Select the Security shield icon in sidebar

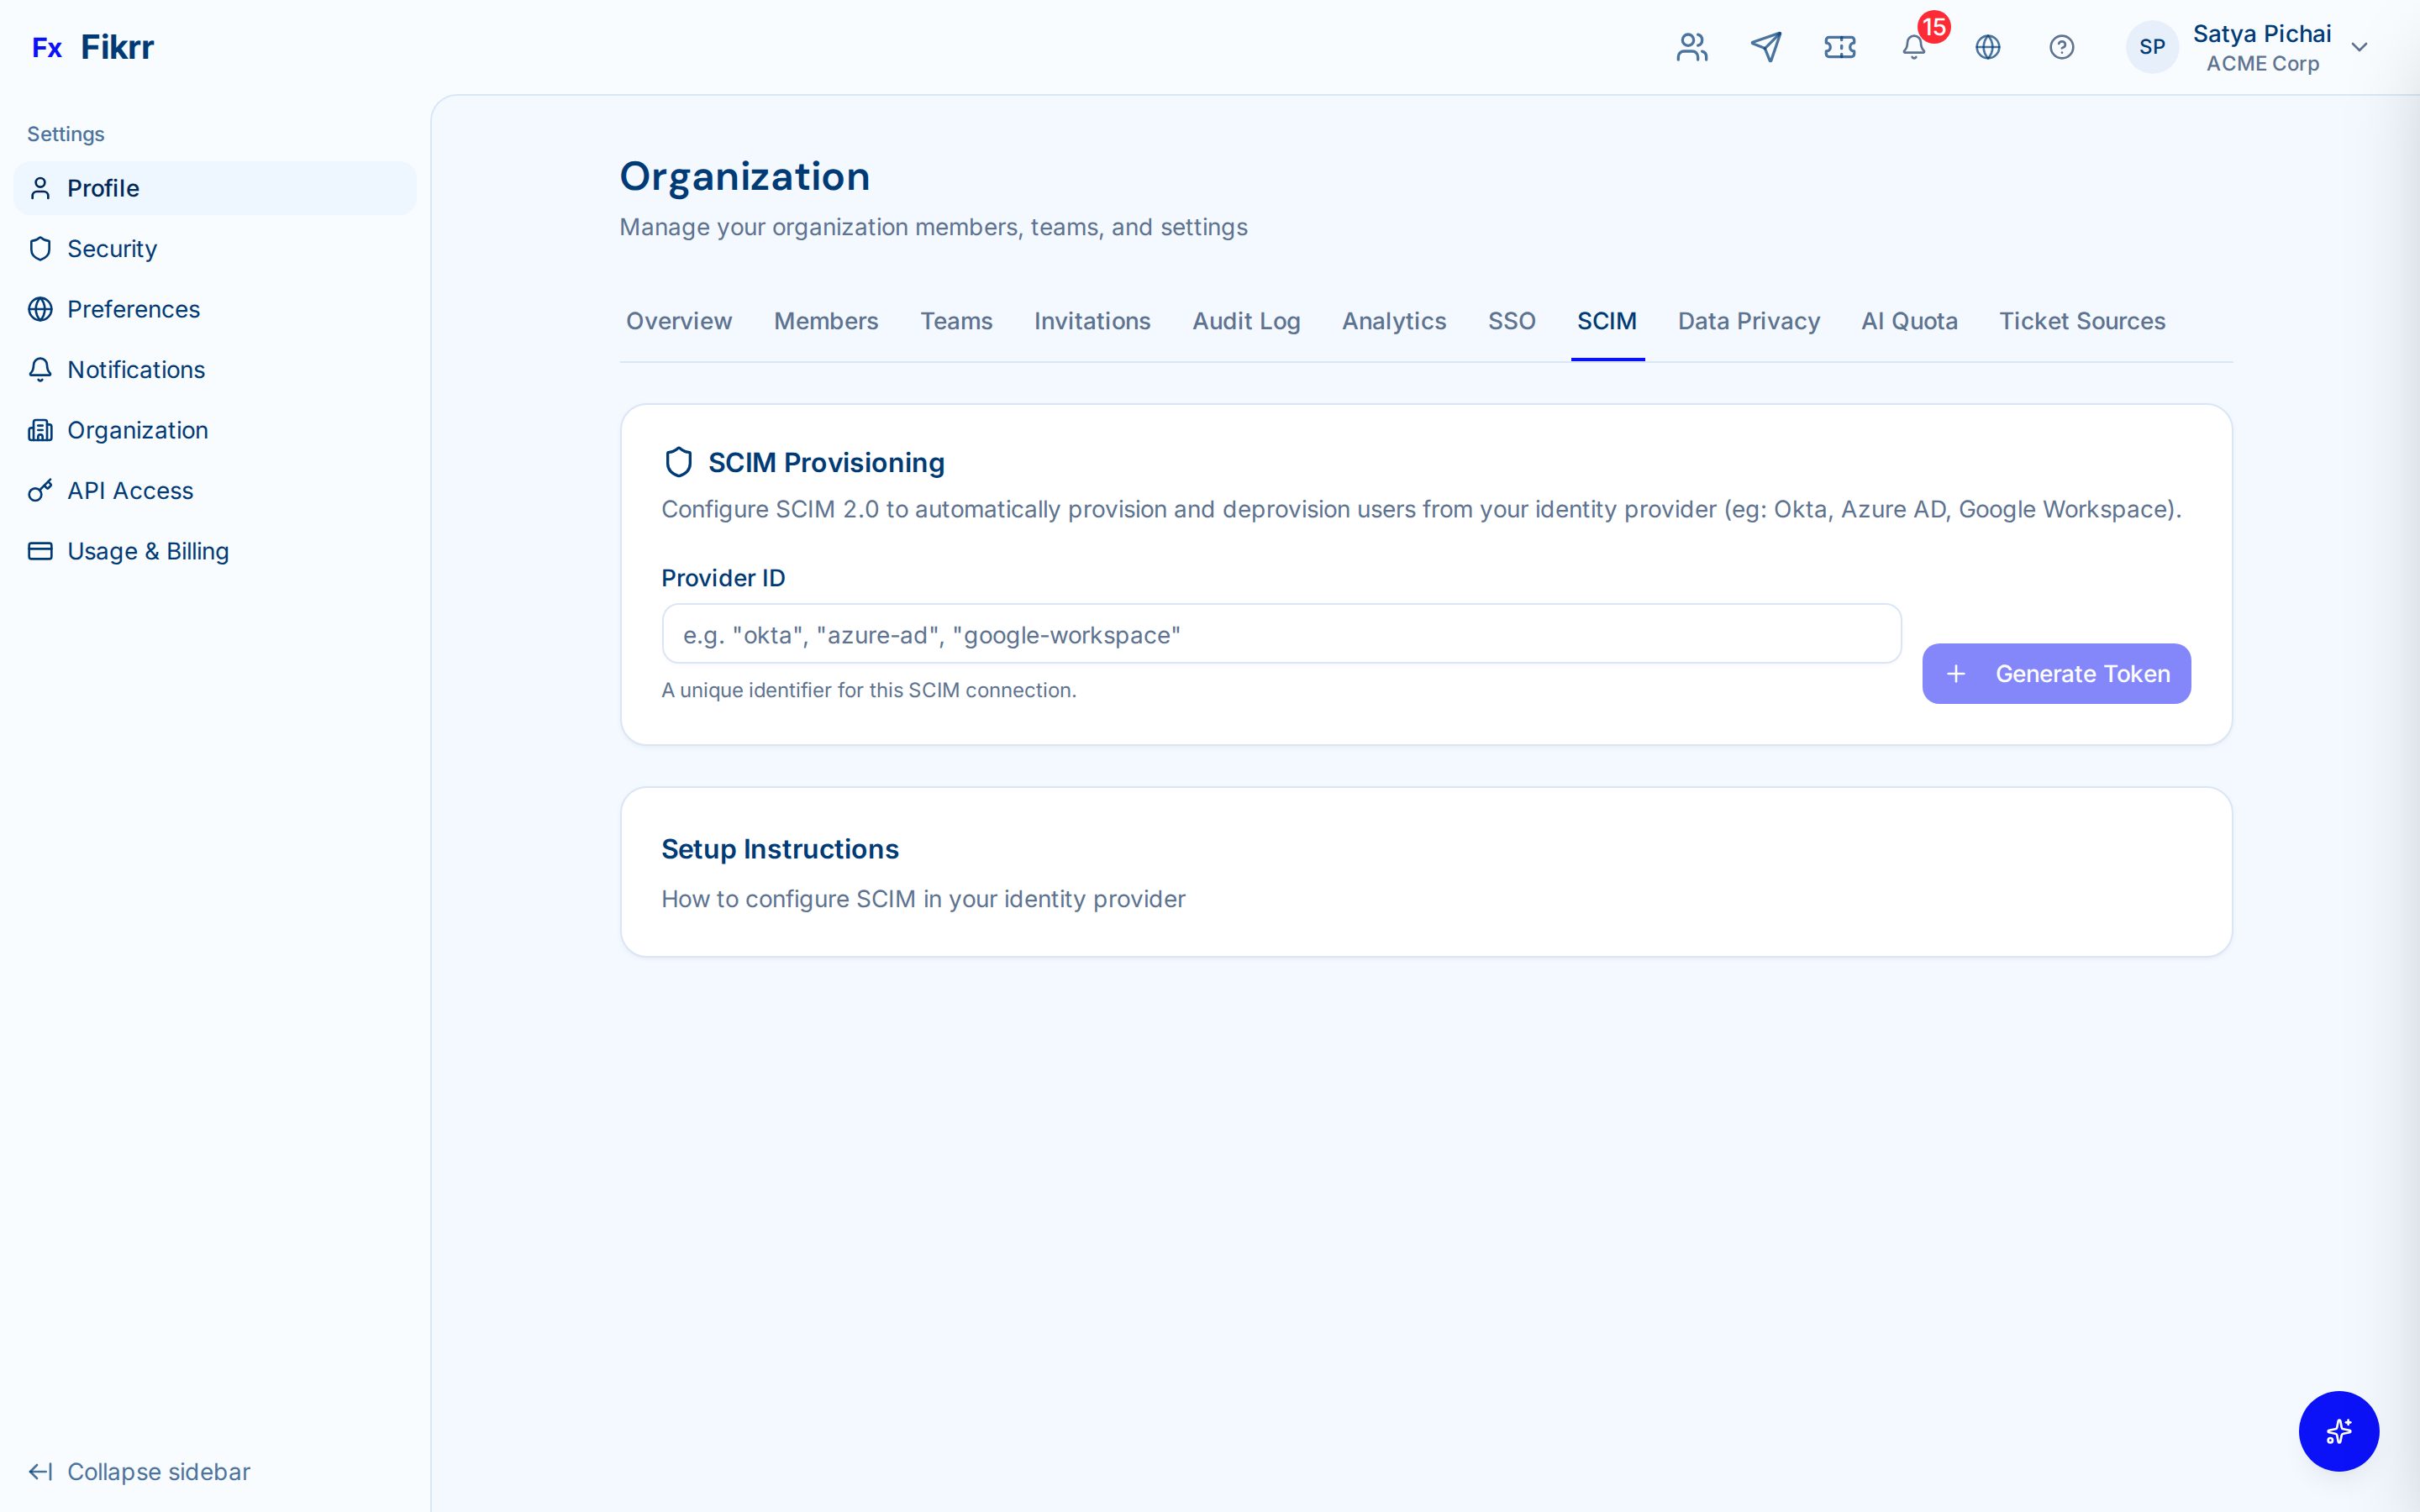(x=40, y=248)
